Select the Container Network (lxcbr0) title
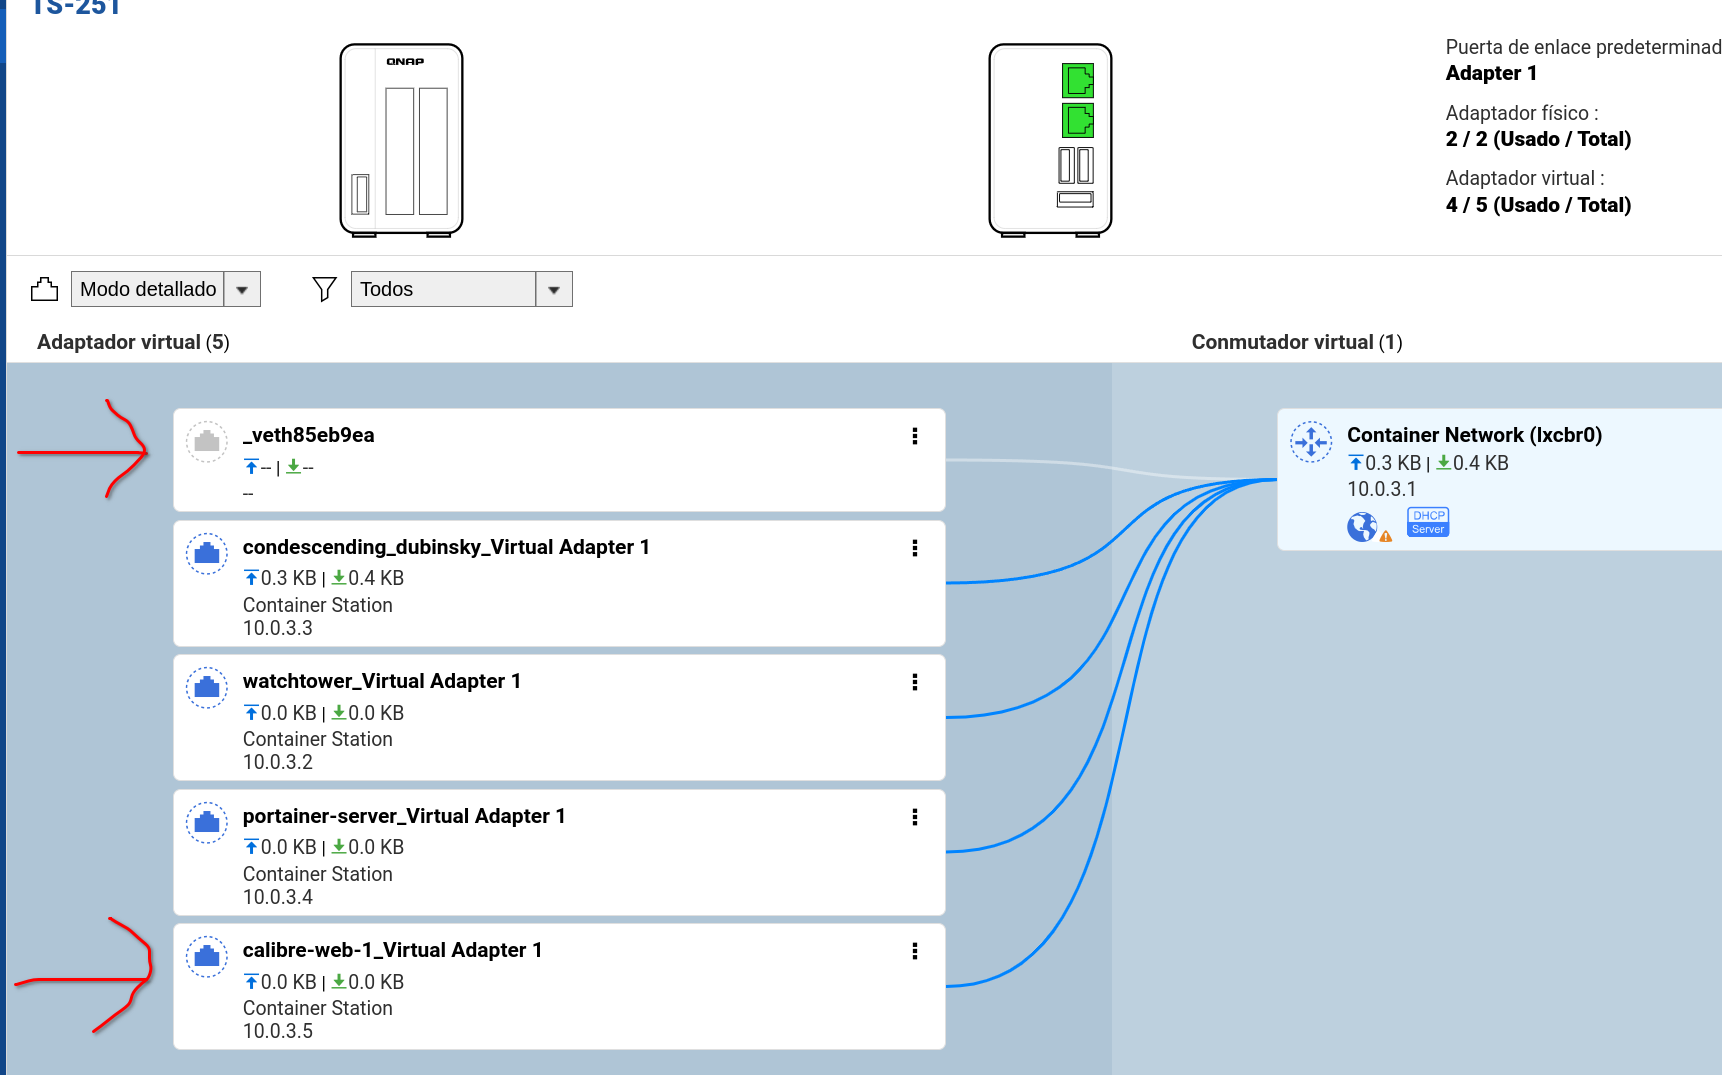 click(1474, 435)
